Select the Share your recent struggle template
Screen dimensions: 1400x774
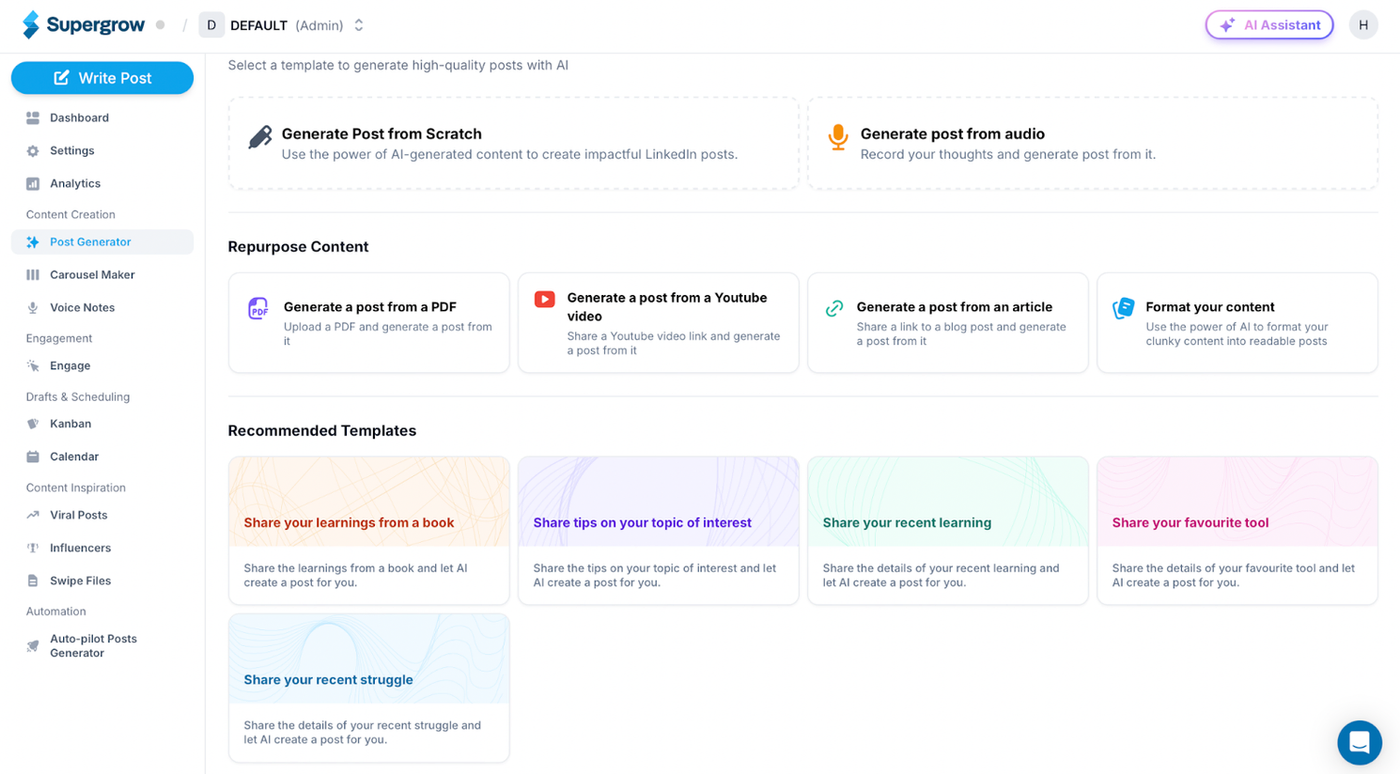[x=369, y=688]
